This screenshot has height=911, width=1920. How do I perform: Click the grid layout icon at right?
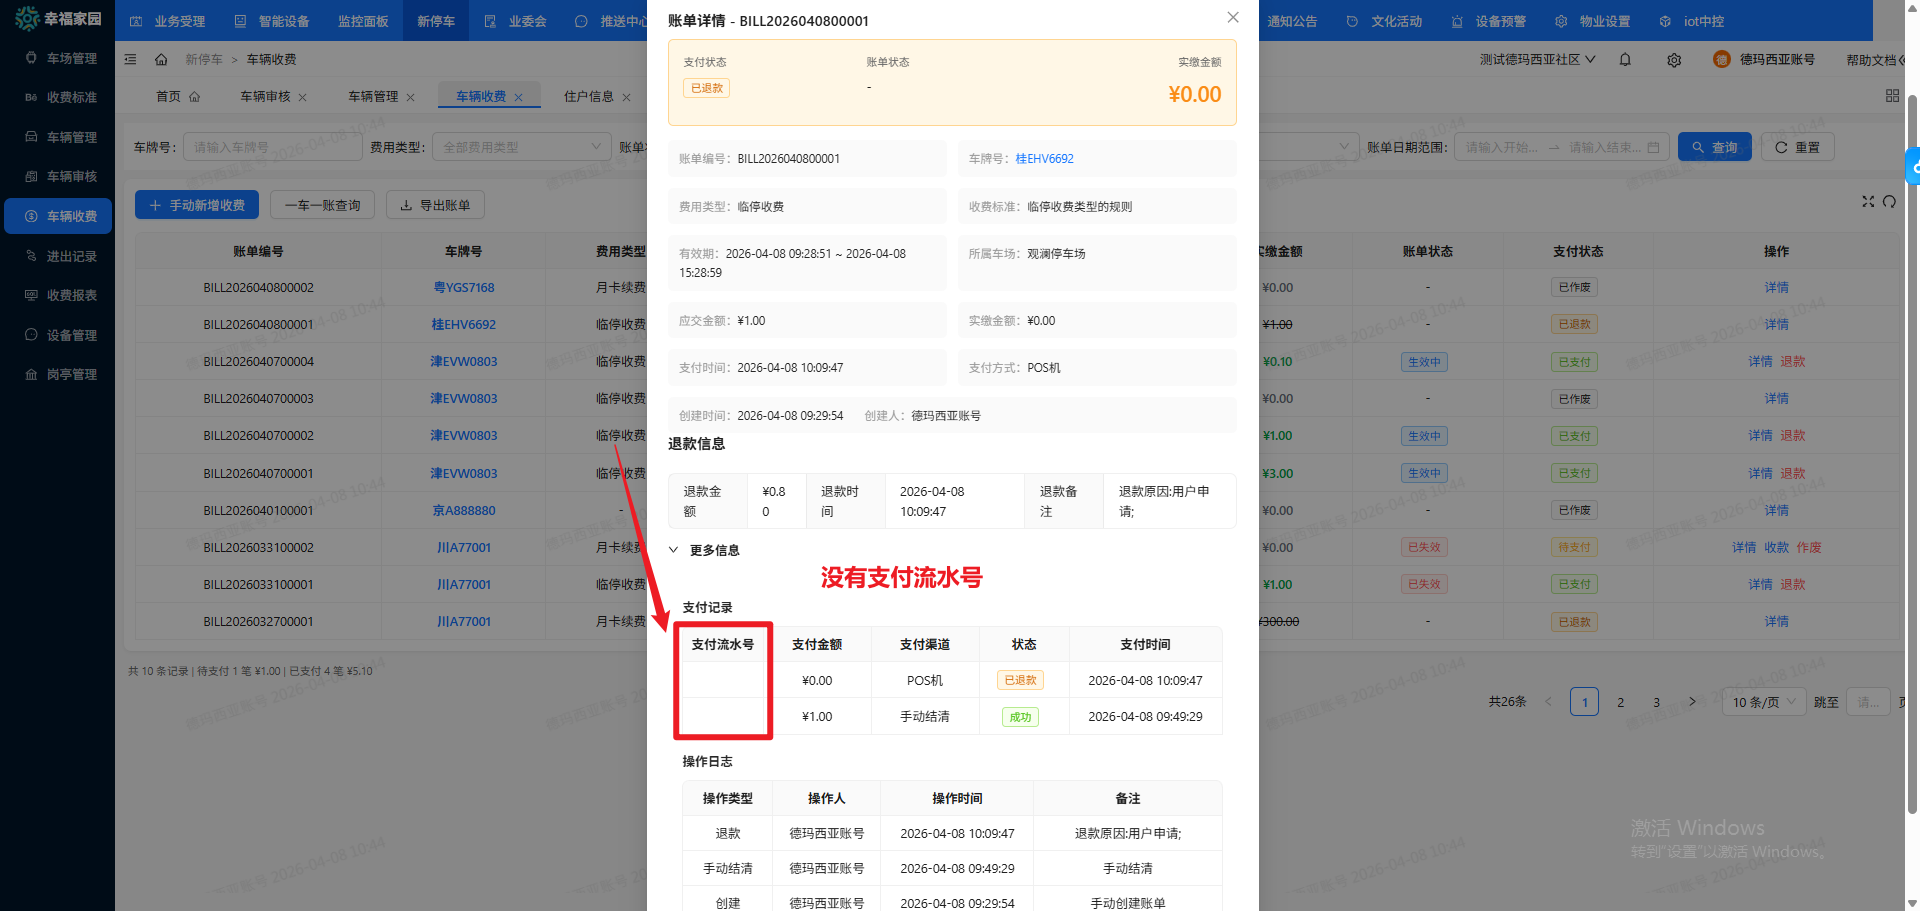coord(1892,96)
